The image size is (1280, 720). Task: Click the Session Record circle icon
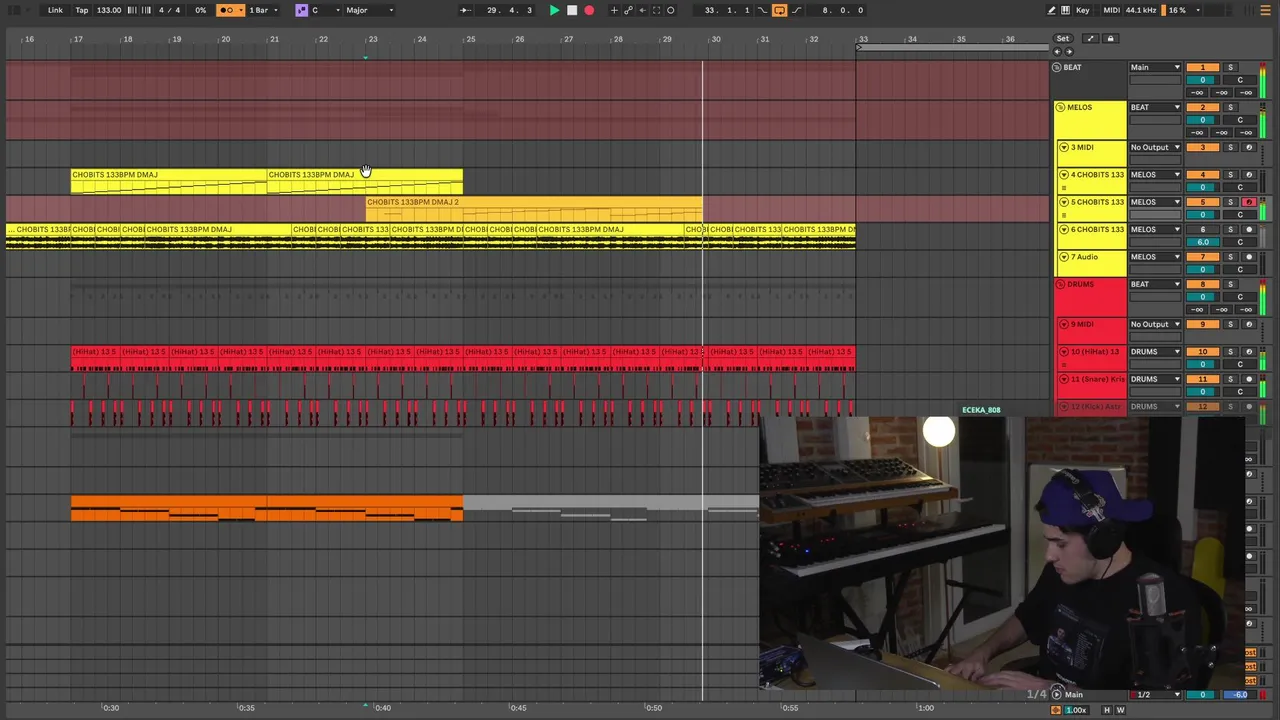tap(671, 10)
